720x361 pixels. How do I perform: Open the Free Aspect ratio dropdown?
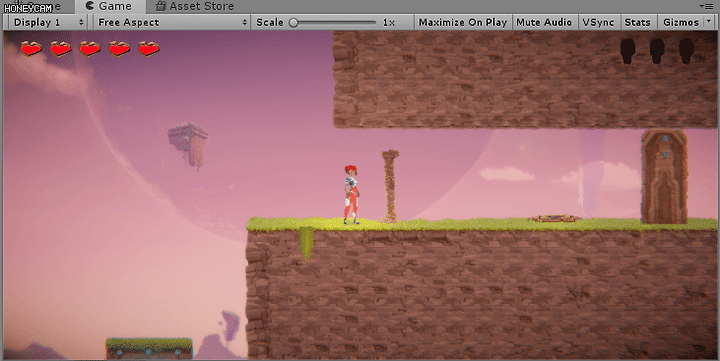(x=172, y=22)
